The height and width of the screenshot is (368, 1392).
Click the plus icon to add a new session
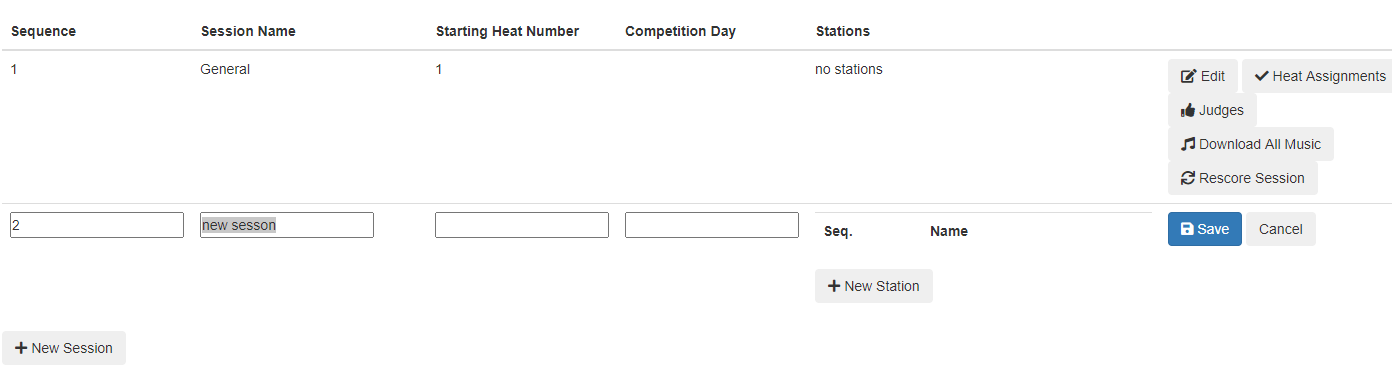21,348
